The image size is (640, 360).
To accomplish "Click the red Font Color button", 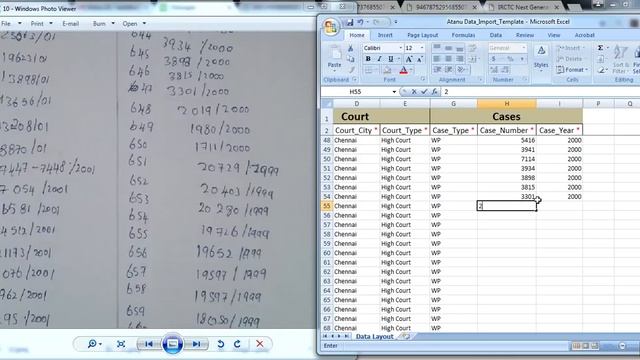I will (x=403, y=71).
